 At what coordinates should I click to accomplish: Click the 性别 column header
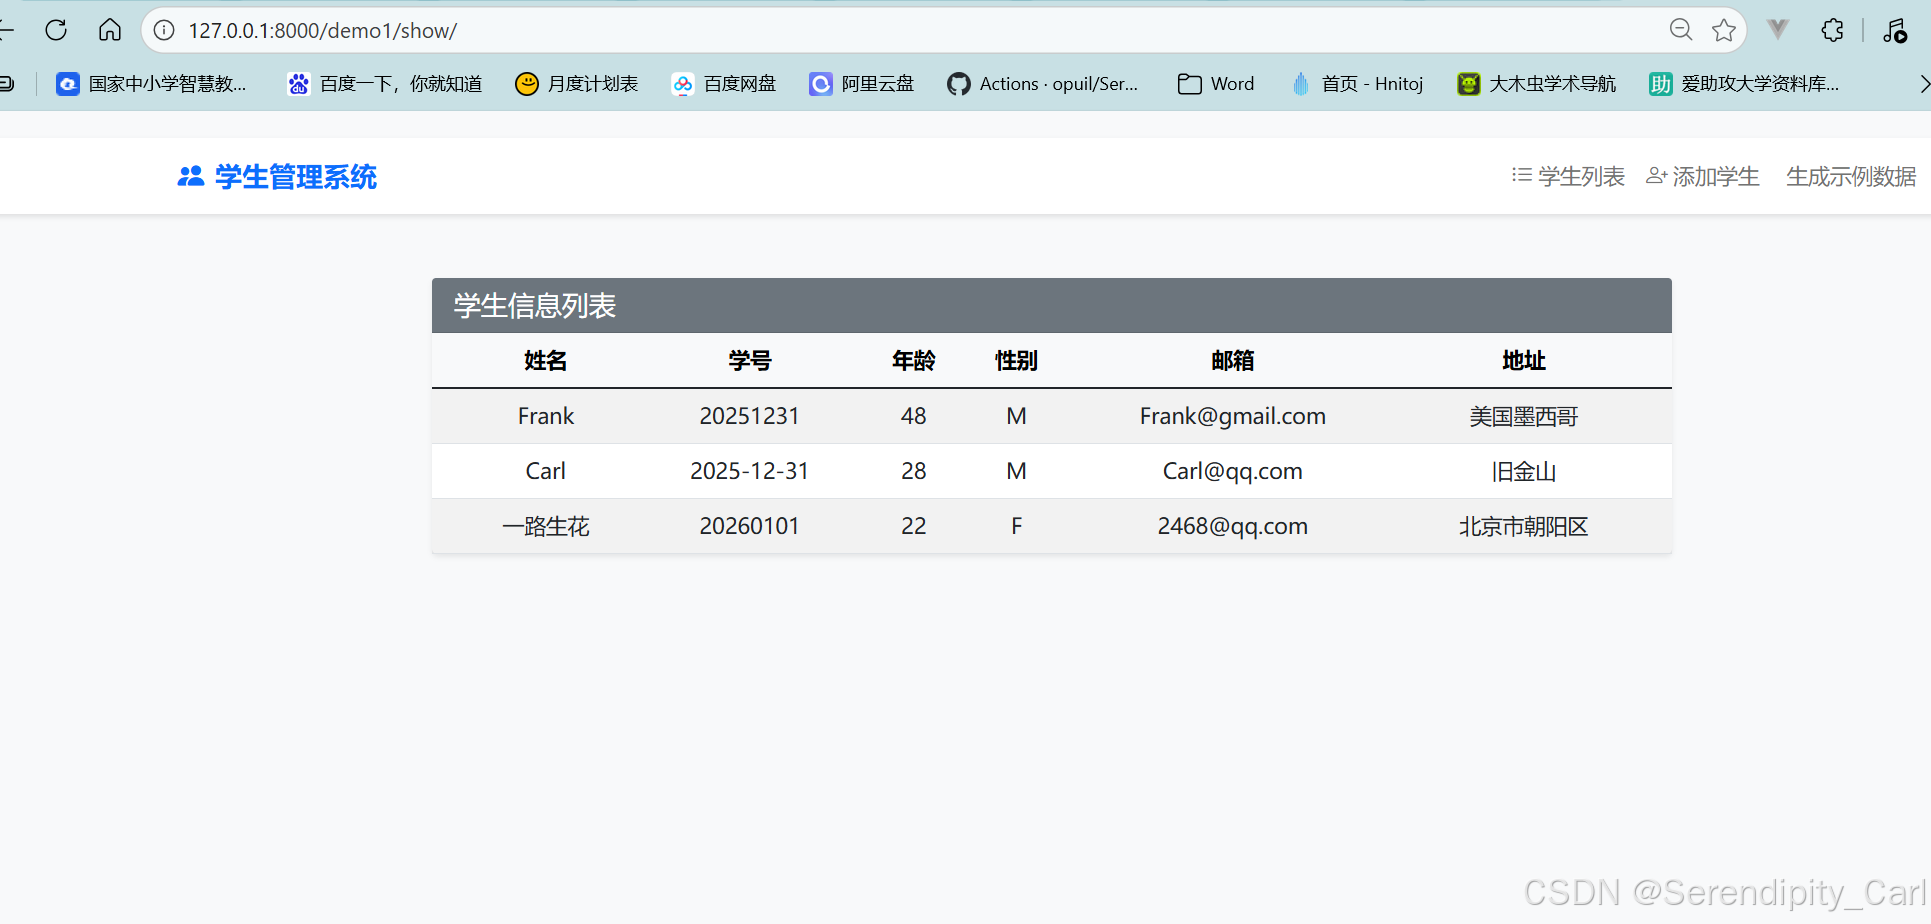point(1016,361)
